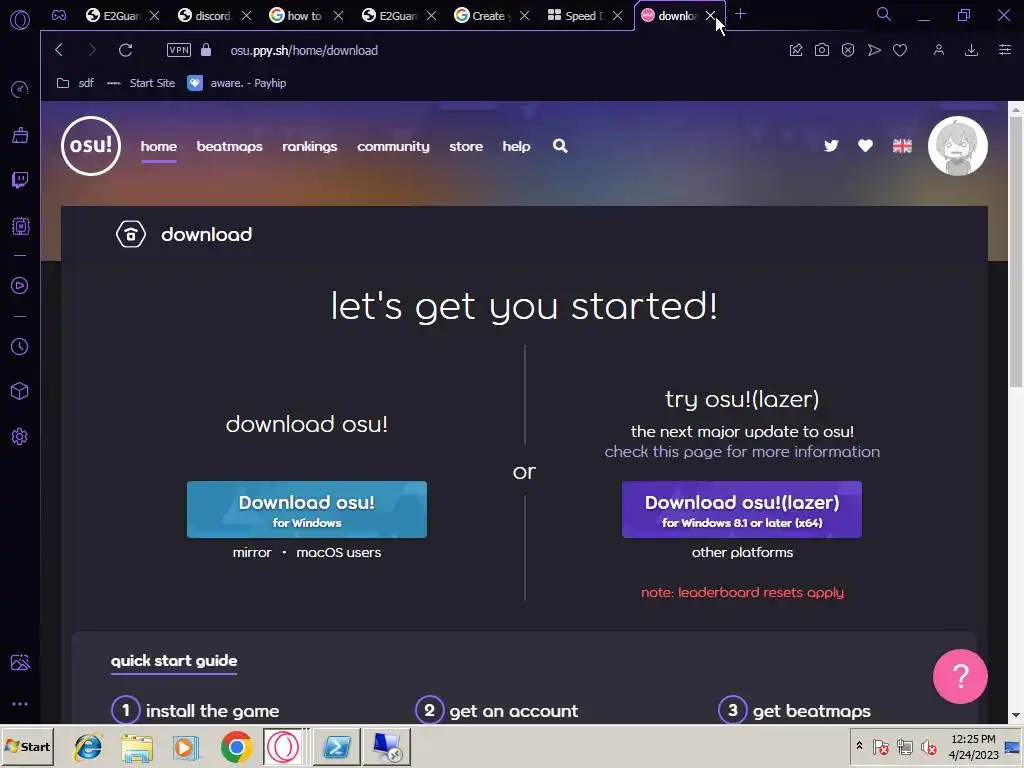Open the sidebar shopping bag icon
The height and width of the screenshot is (768, 1024).
20,135
